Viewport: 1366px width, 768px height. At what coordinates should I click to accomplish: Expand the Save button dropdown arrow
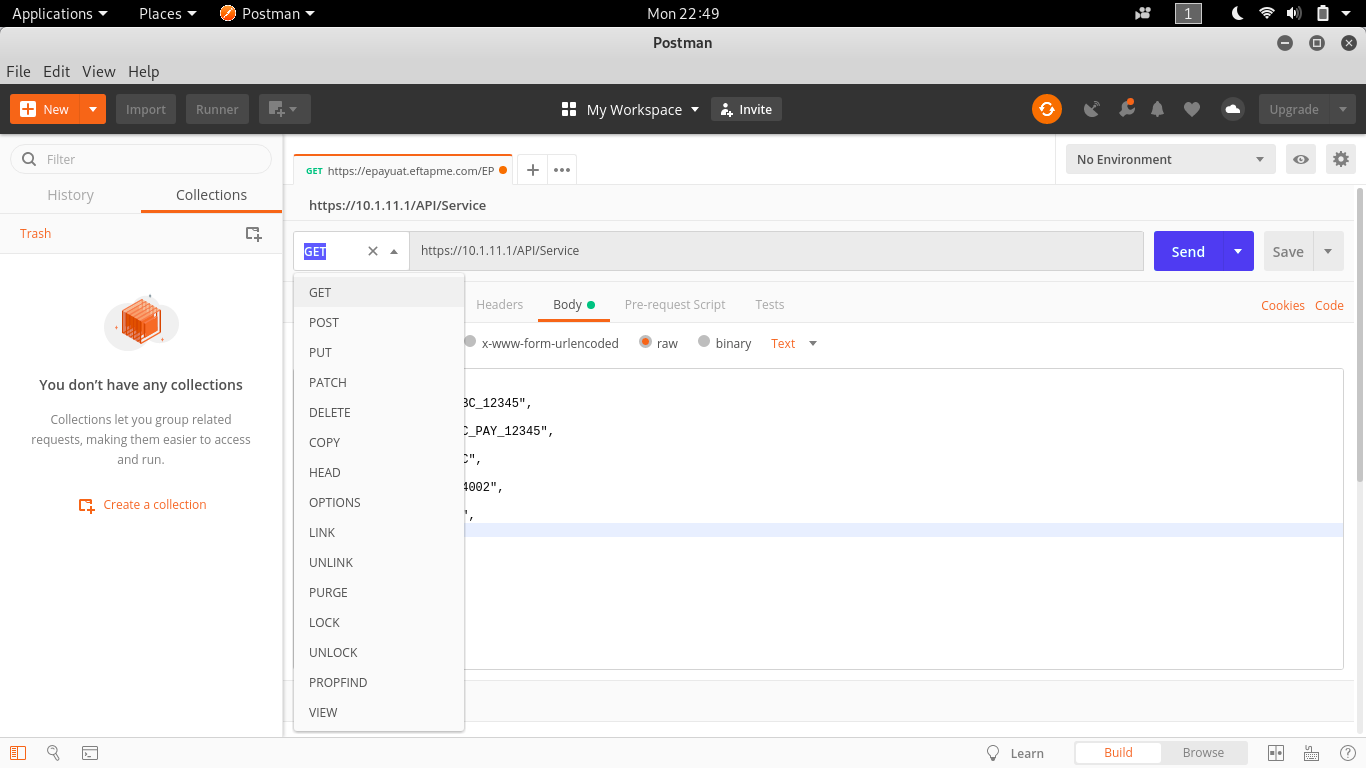coord(1328,251)
